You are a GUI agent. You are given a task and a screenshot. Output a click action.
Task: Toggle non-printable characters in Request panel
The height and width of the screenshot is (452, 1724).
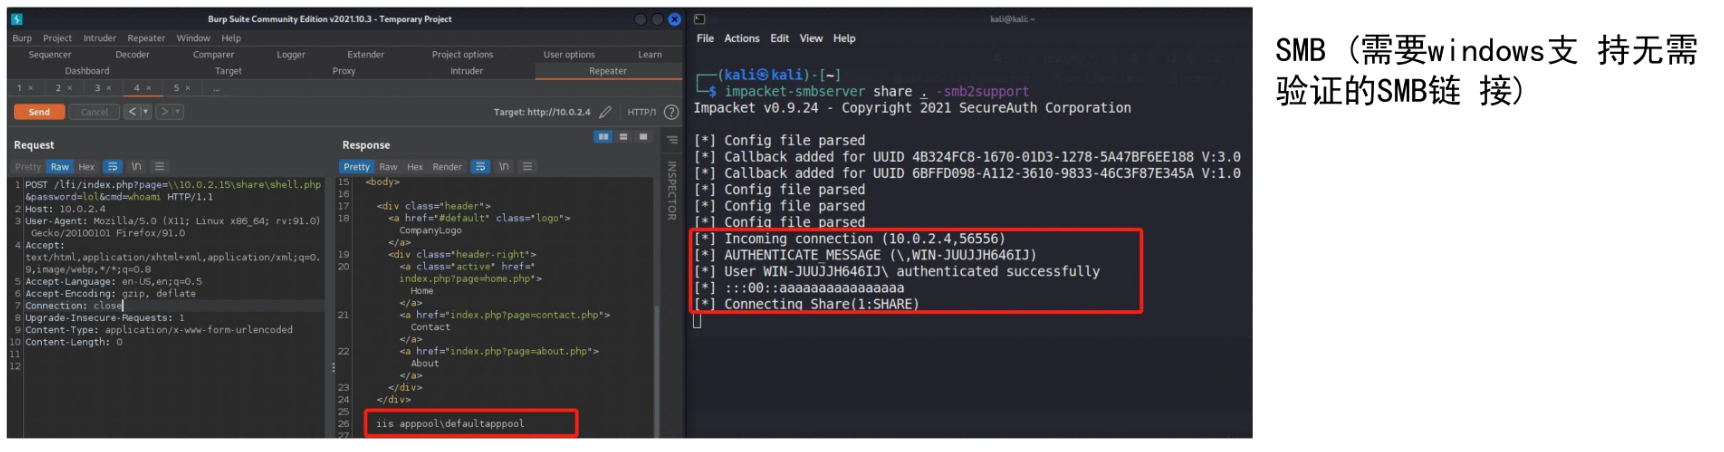coord(136,167)
